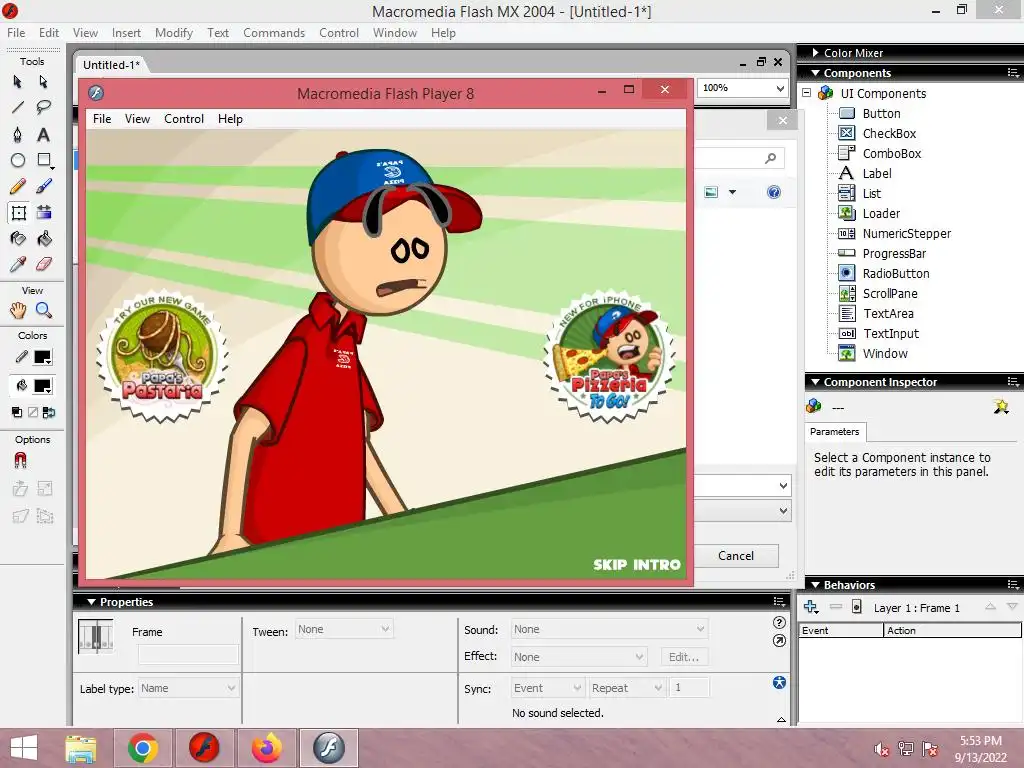Select the Free Transform tool

point(18,213)
